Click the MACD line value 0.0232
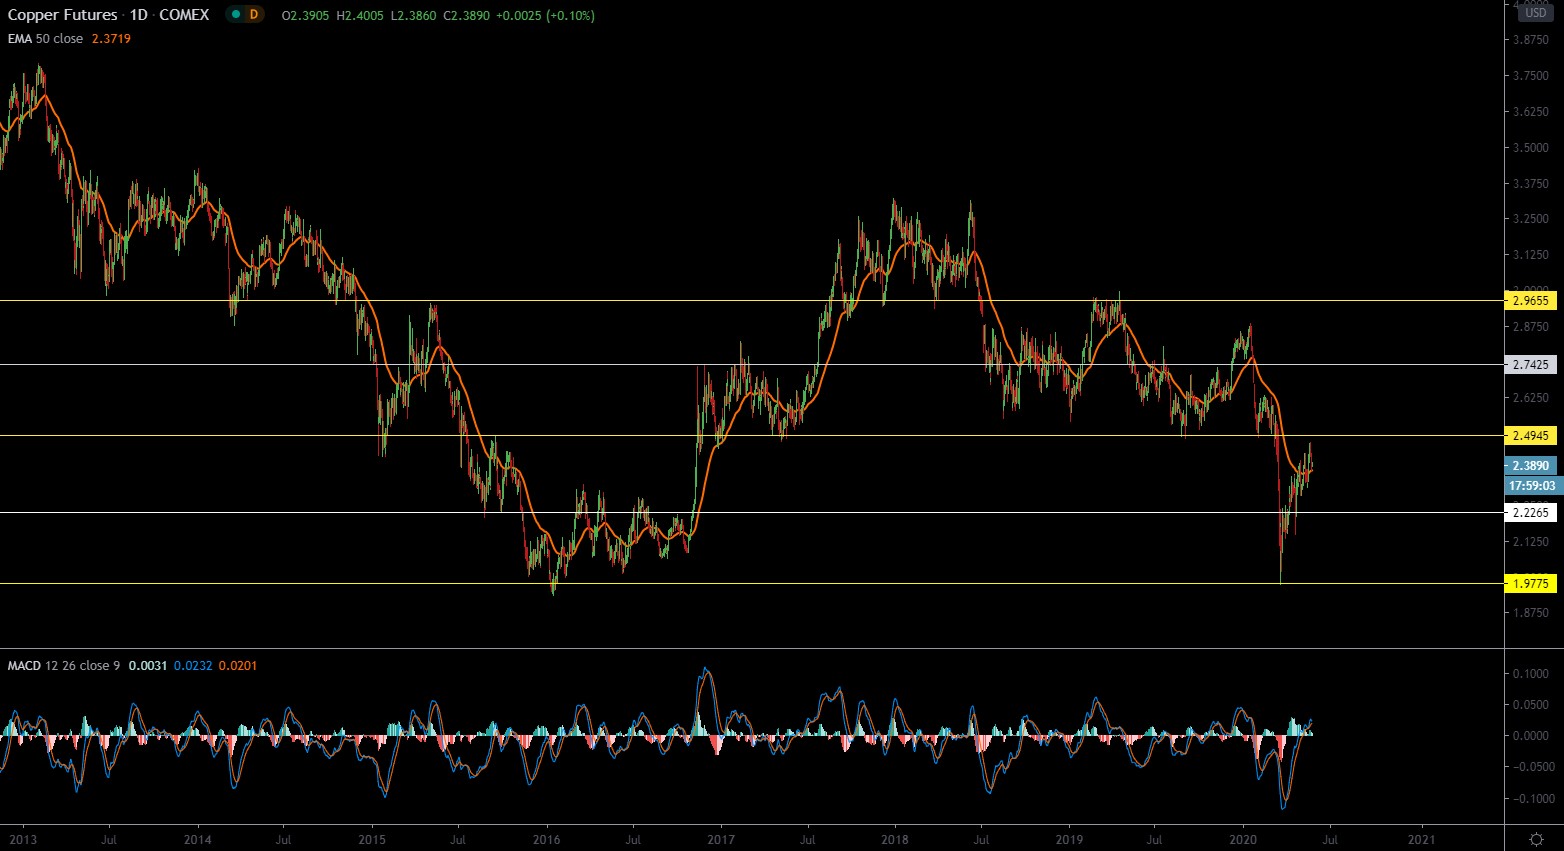1564x851 pixels. point(192,666)
